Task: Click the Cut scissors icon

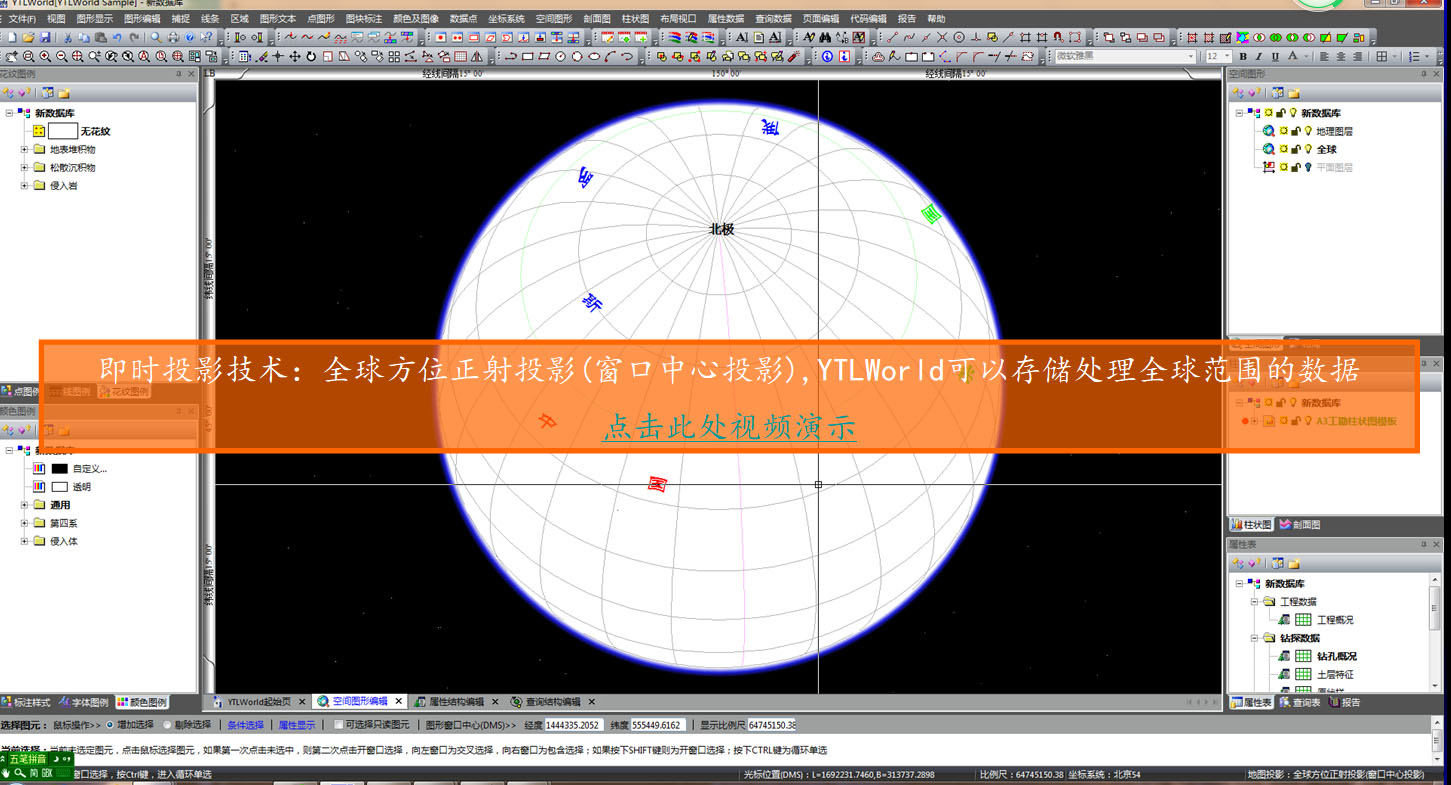Action: [68, 37]
